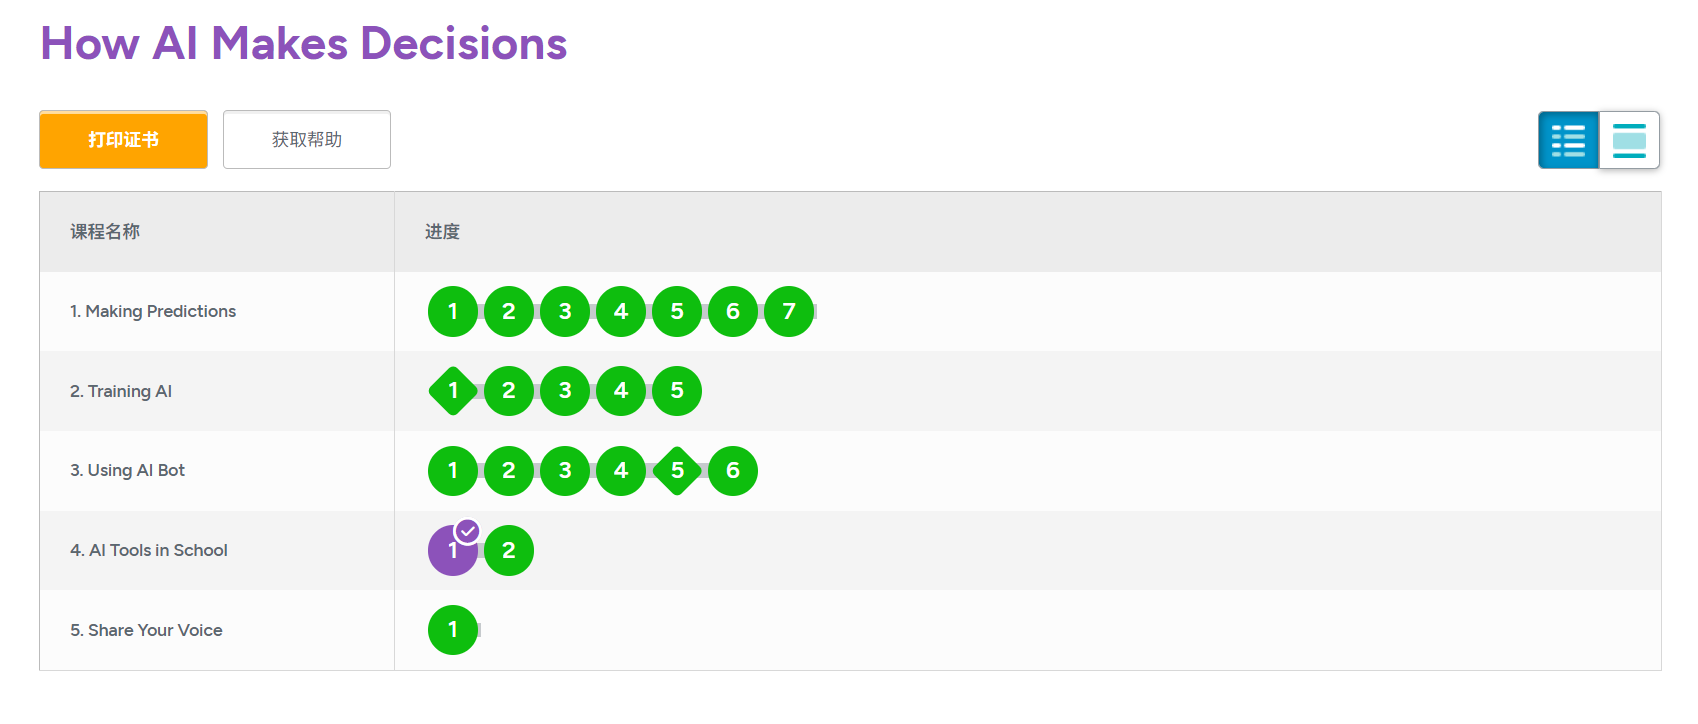Click the 获取帮助 button

tap(307, 140)
